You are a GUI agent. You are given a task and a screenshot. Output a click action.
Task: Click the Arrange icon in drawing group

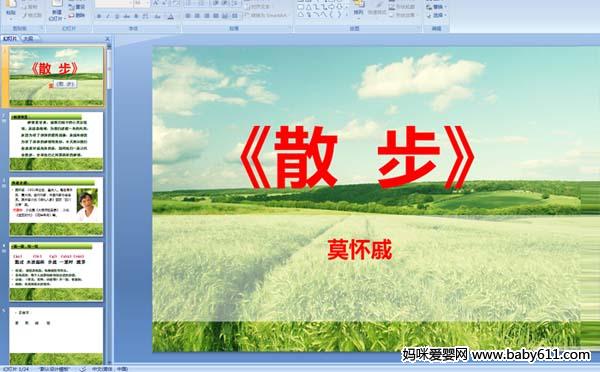pyautogui.click(x=358, y=8)
